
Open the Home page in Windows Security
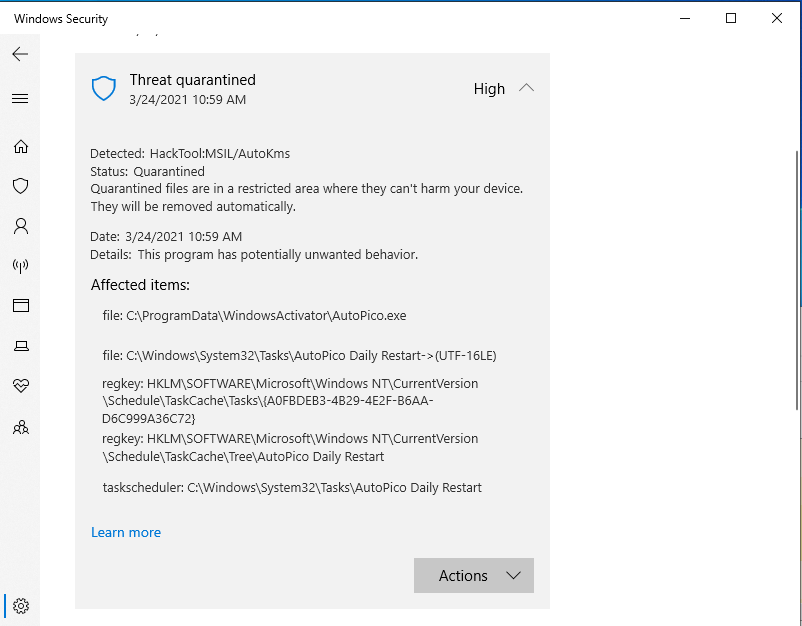click(20, 146)
